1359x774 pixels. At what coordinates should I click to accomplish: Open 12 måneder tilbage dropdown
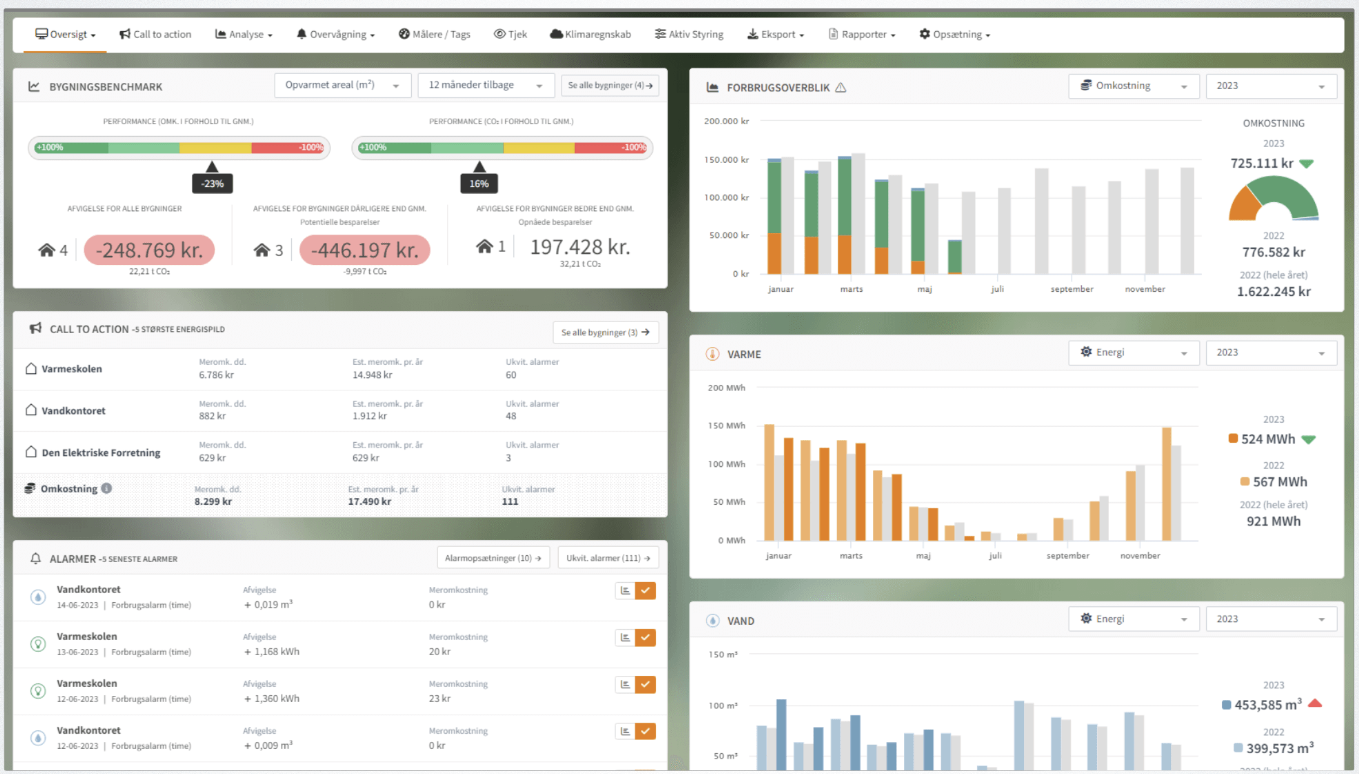click(486, 85)
